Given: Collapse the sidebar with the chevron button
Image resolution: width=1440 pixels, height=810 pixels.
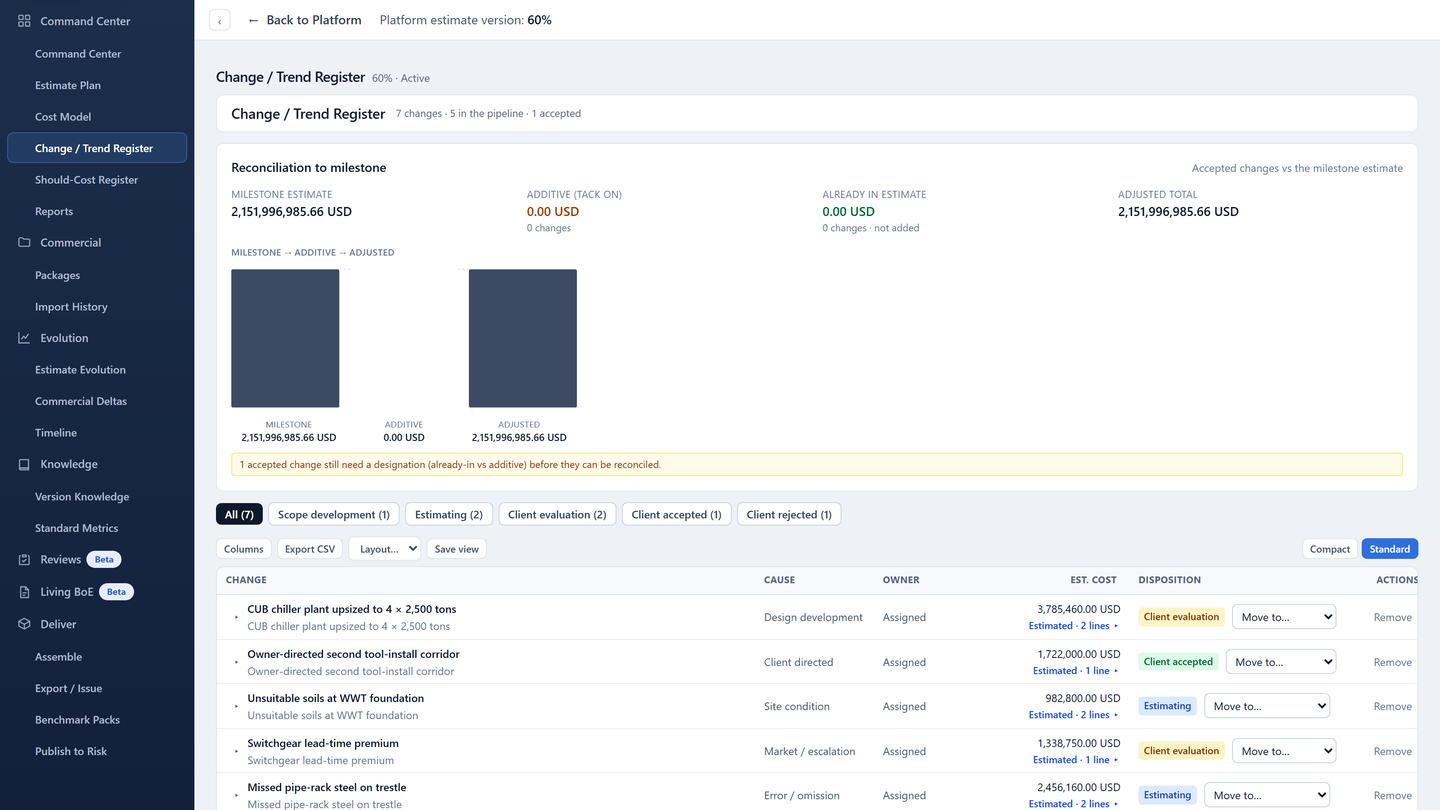Looking at the screenshot, I should [x=220, y=21].
